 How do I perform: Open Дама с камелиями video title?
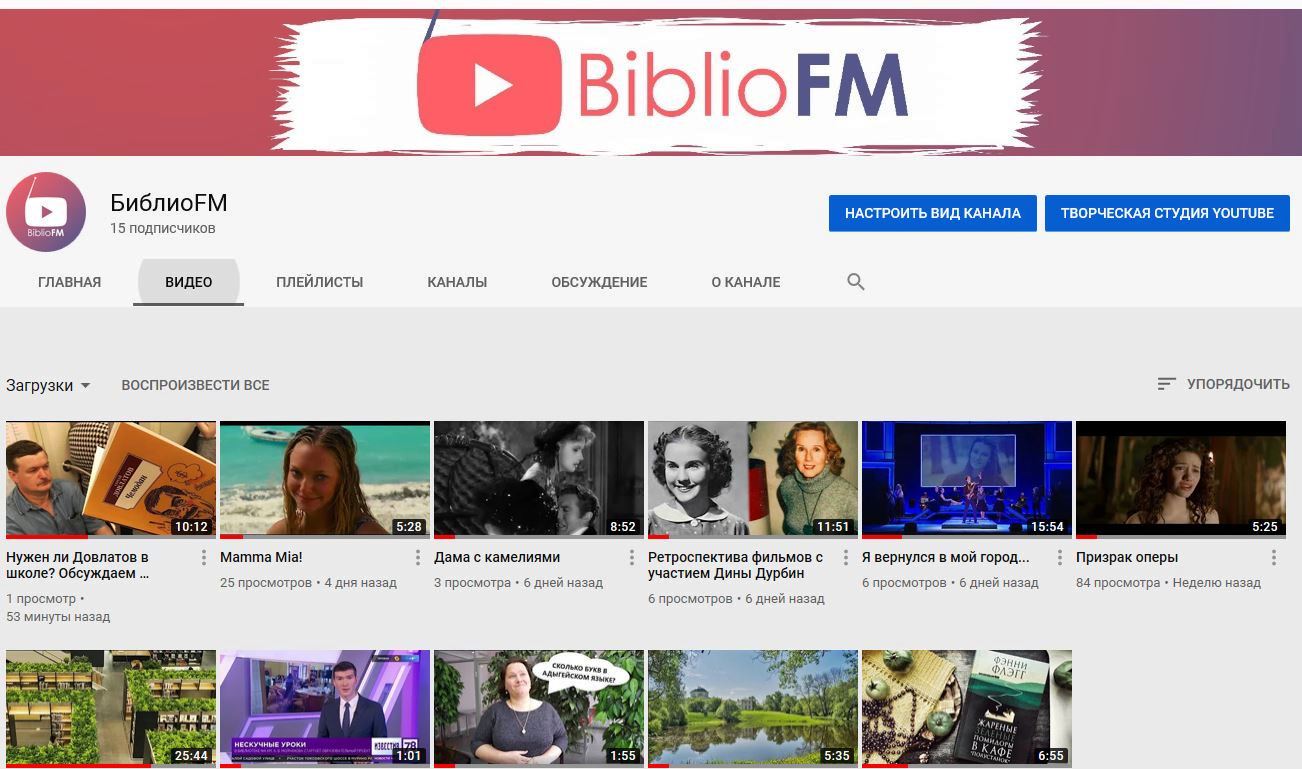[x=497, y=557]
